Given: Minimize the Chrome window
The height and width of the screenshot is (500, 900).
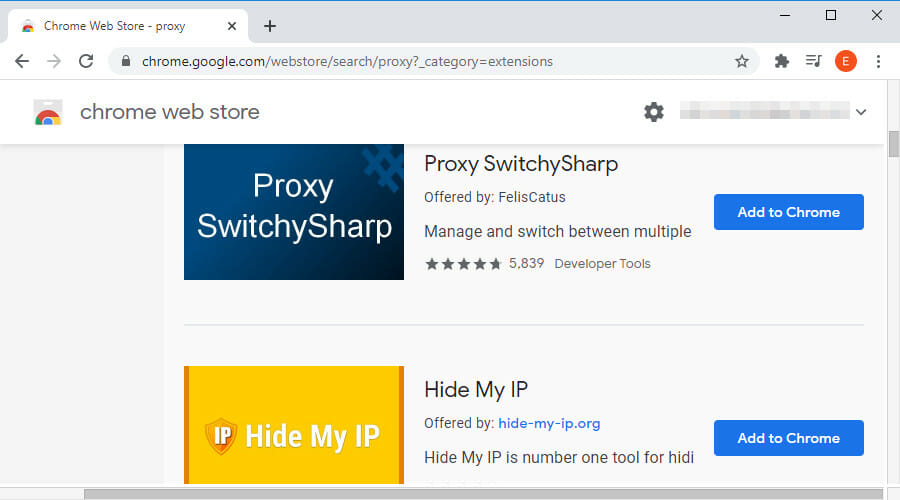Looking at the screenshot, I should [x=785, y=15].
